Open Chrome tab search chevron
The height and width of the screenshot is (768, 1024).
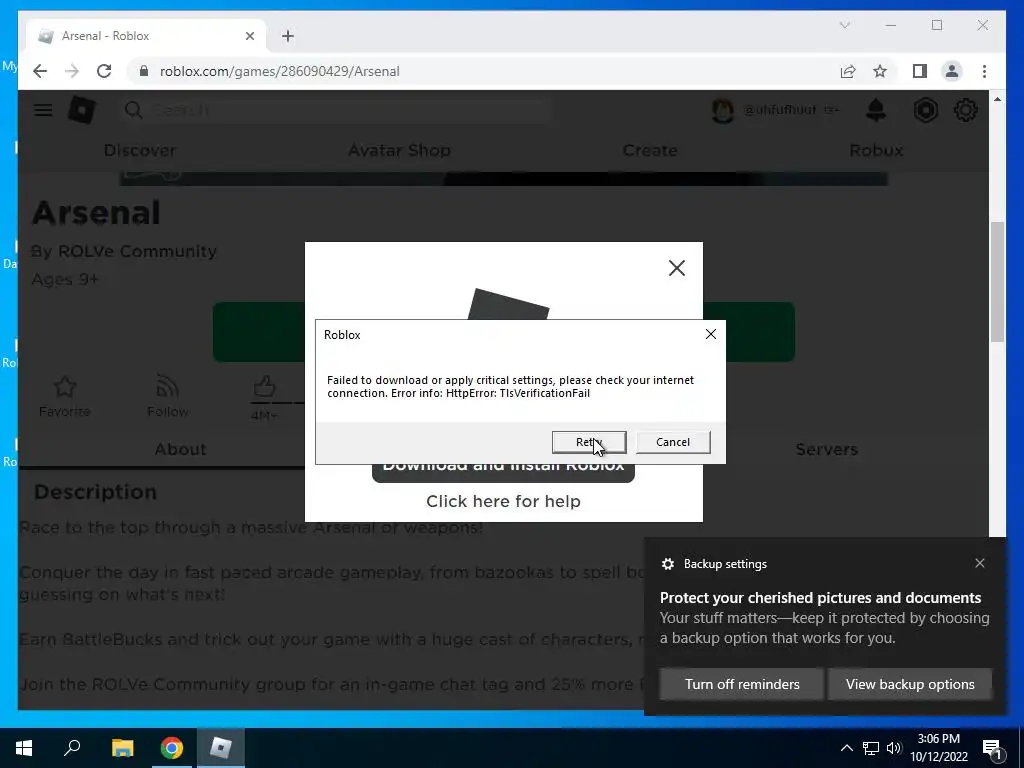844,25
